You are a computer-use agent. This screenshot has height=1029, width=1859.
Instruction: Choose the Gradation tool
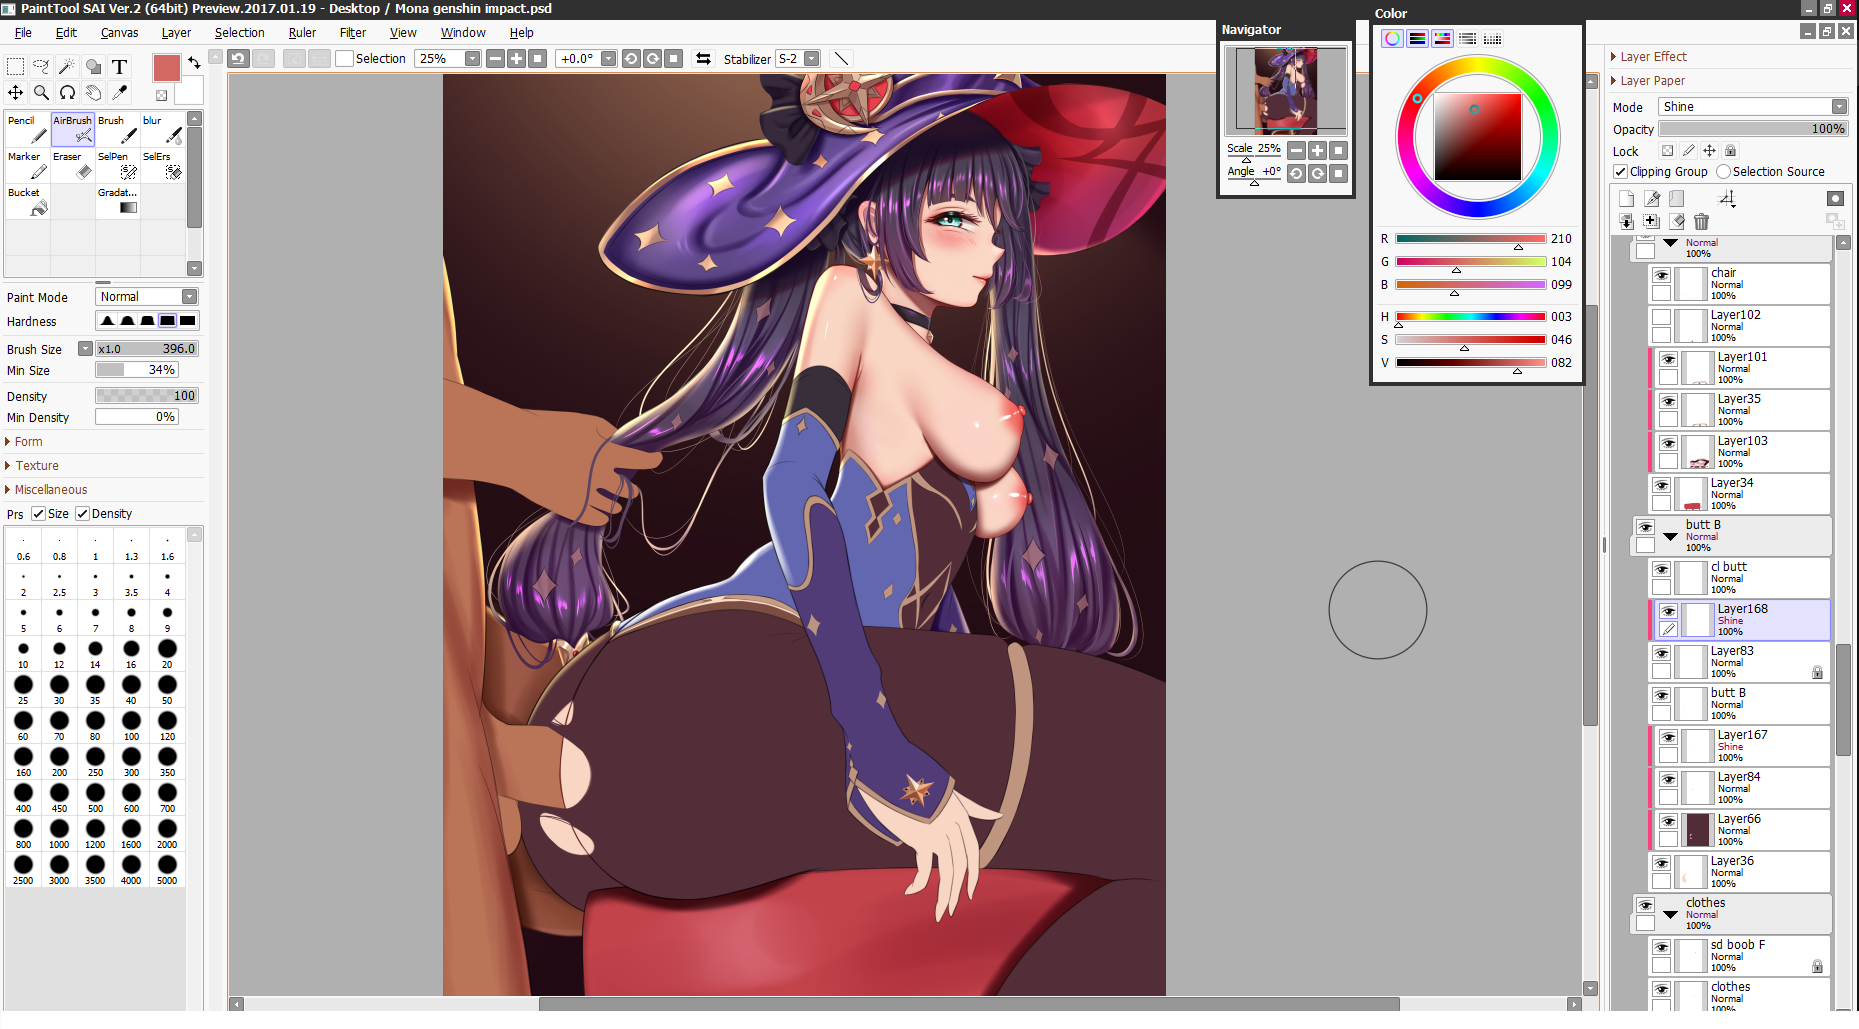click(118, 202)
